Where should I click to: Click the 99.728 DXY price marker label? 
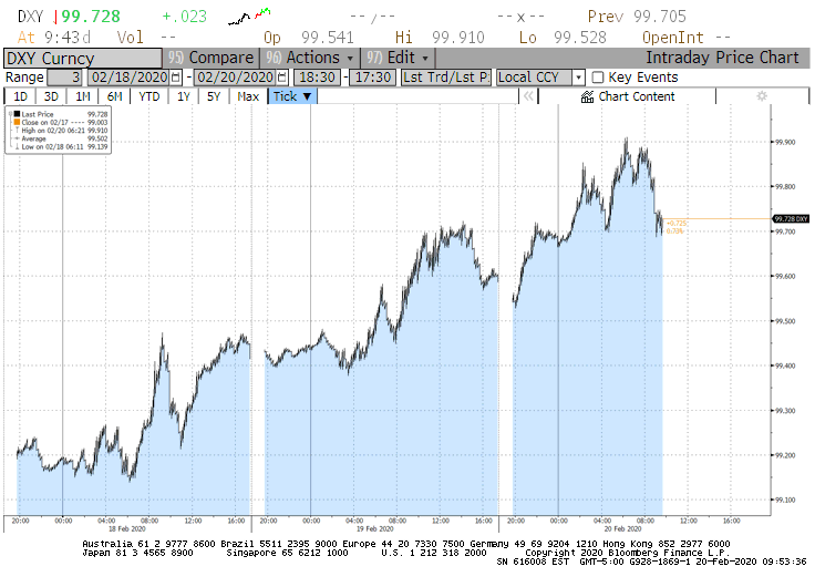pyautogui.click(x=790, y=218)
